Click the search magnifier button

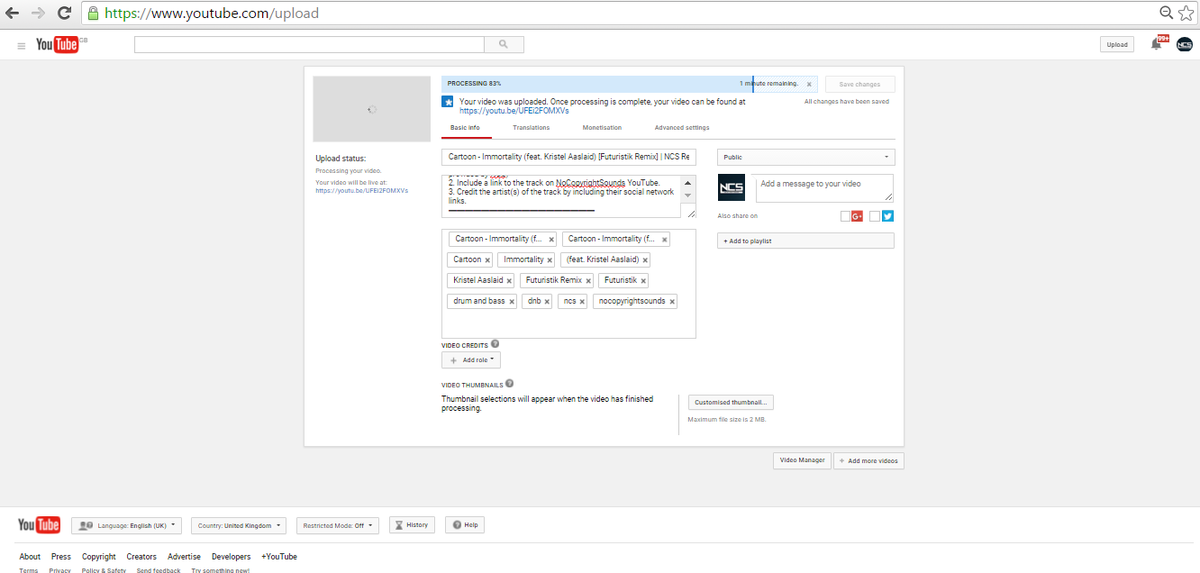tap(504, 45)
